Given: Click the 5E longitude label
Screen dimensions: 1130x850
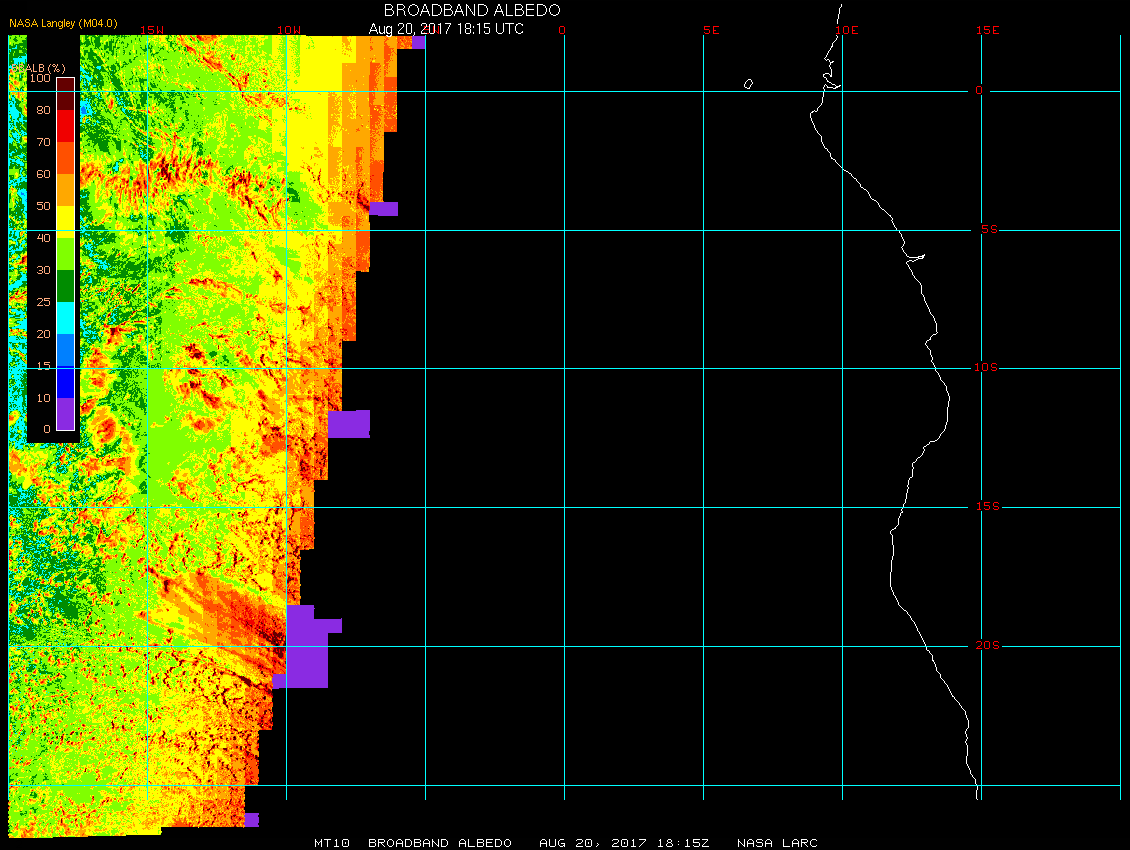Looking at the screenshot, I should click(x=711, y=30).
